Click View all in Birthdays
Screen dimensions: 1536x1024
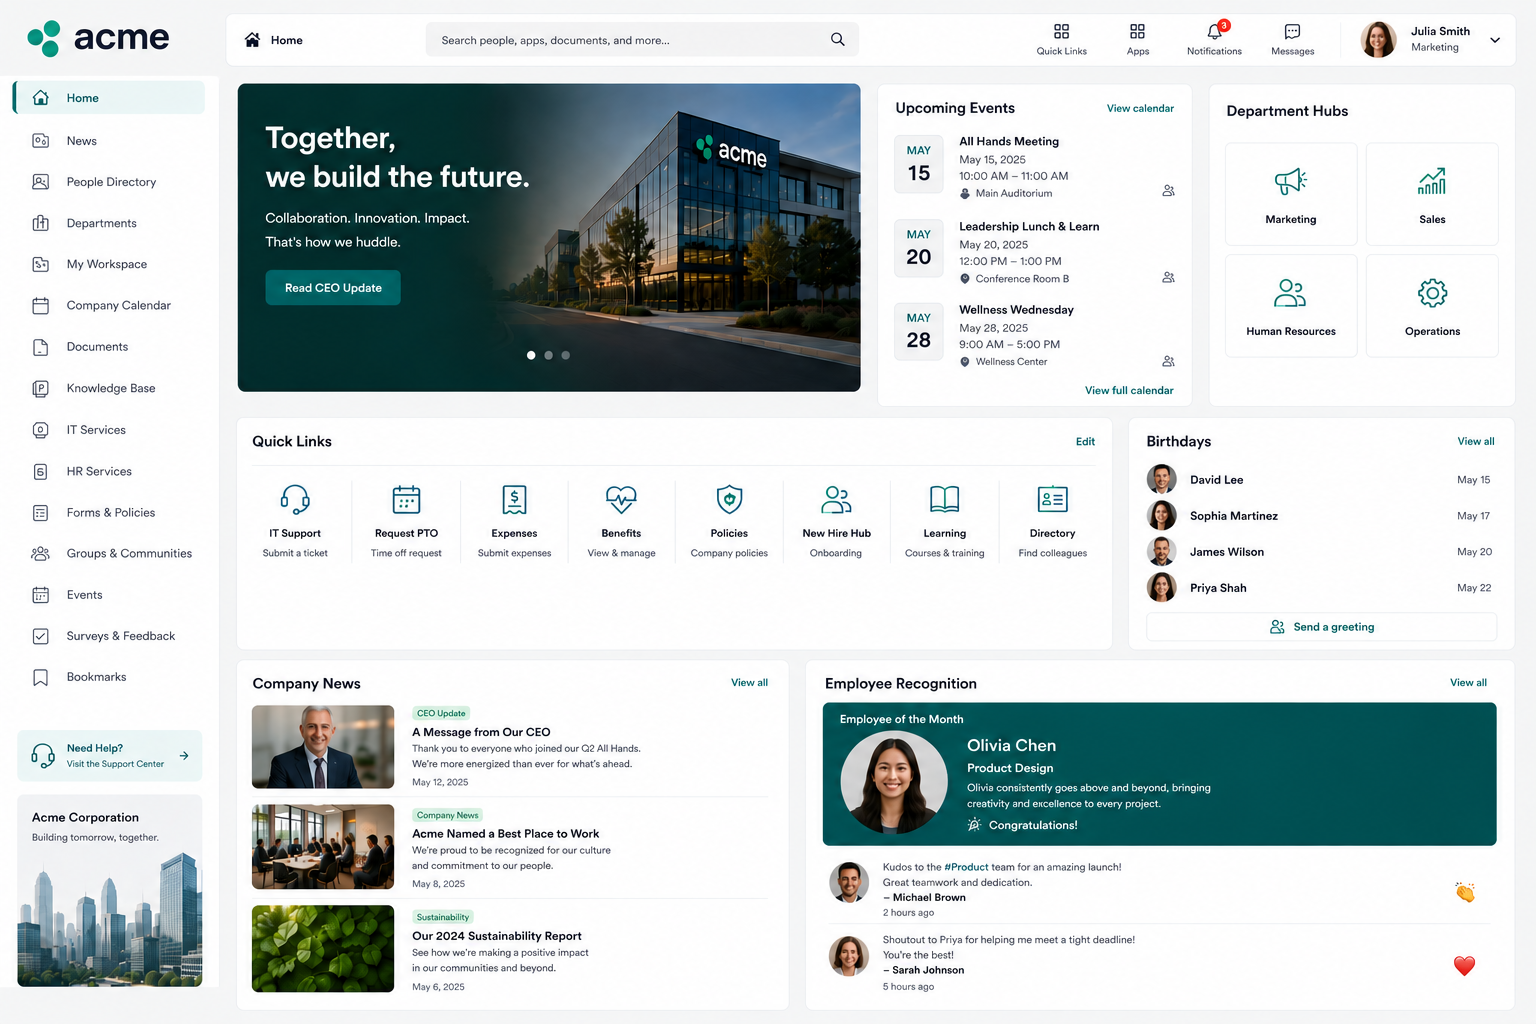[1476, 441]
